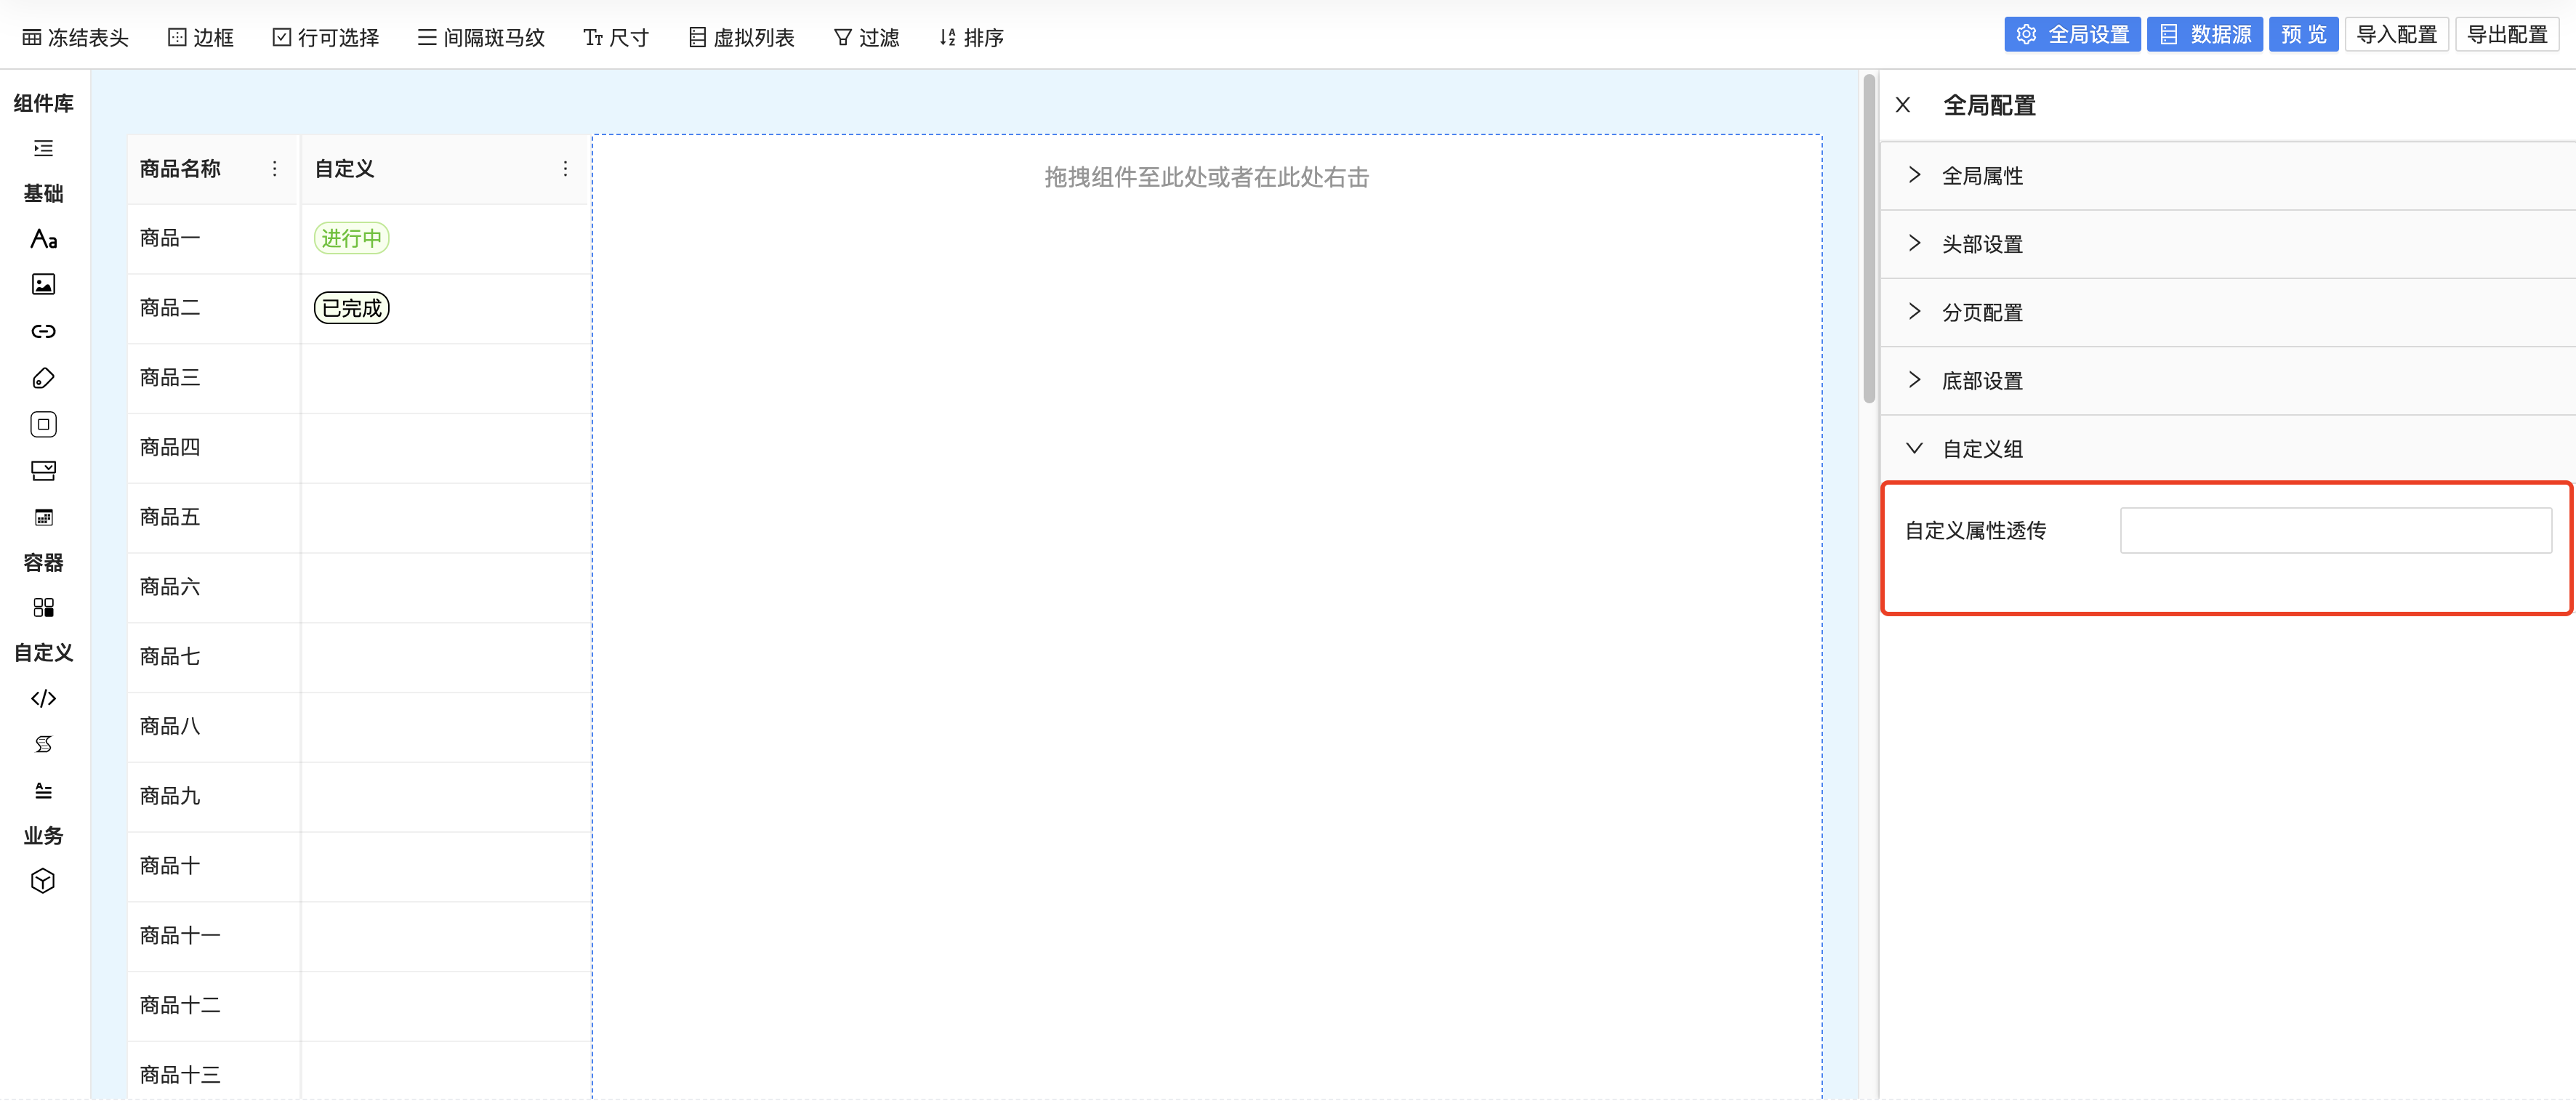Select the business cube component icon
The height and width of the screenshot is (1106, 2576).
click(x=43, y=881)
